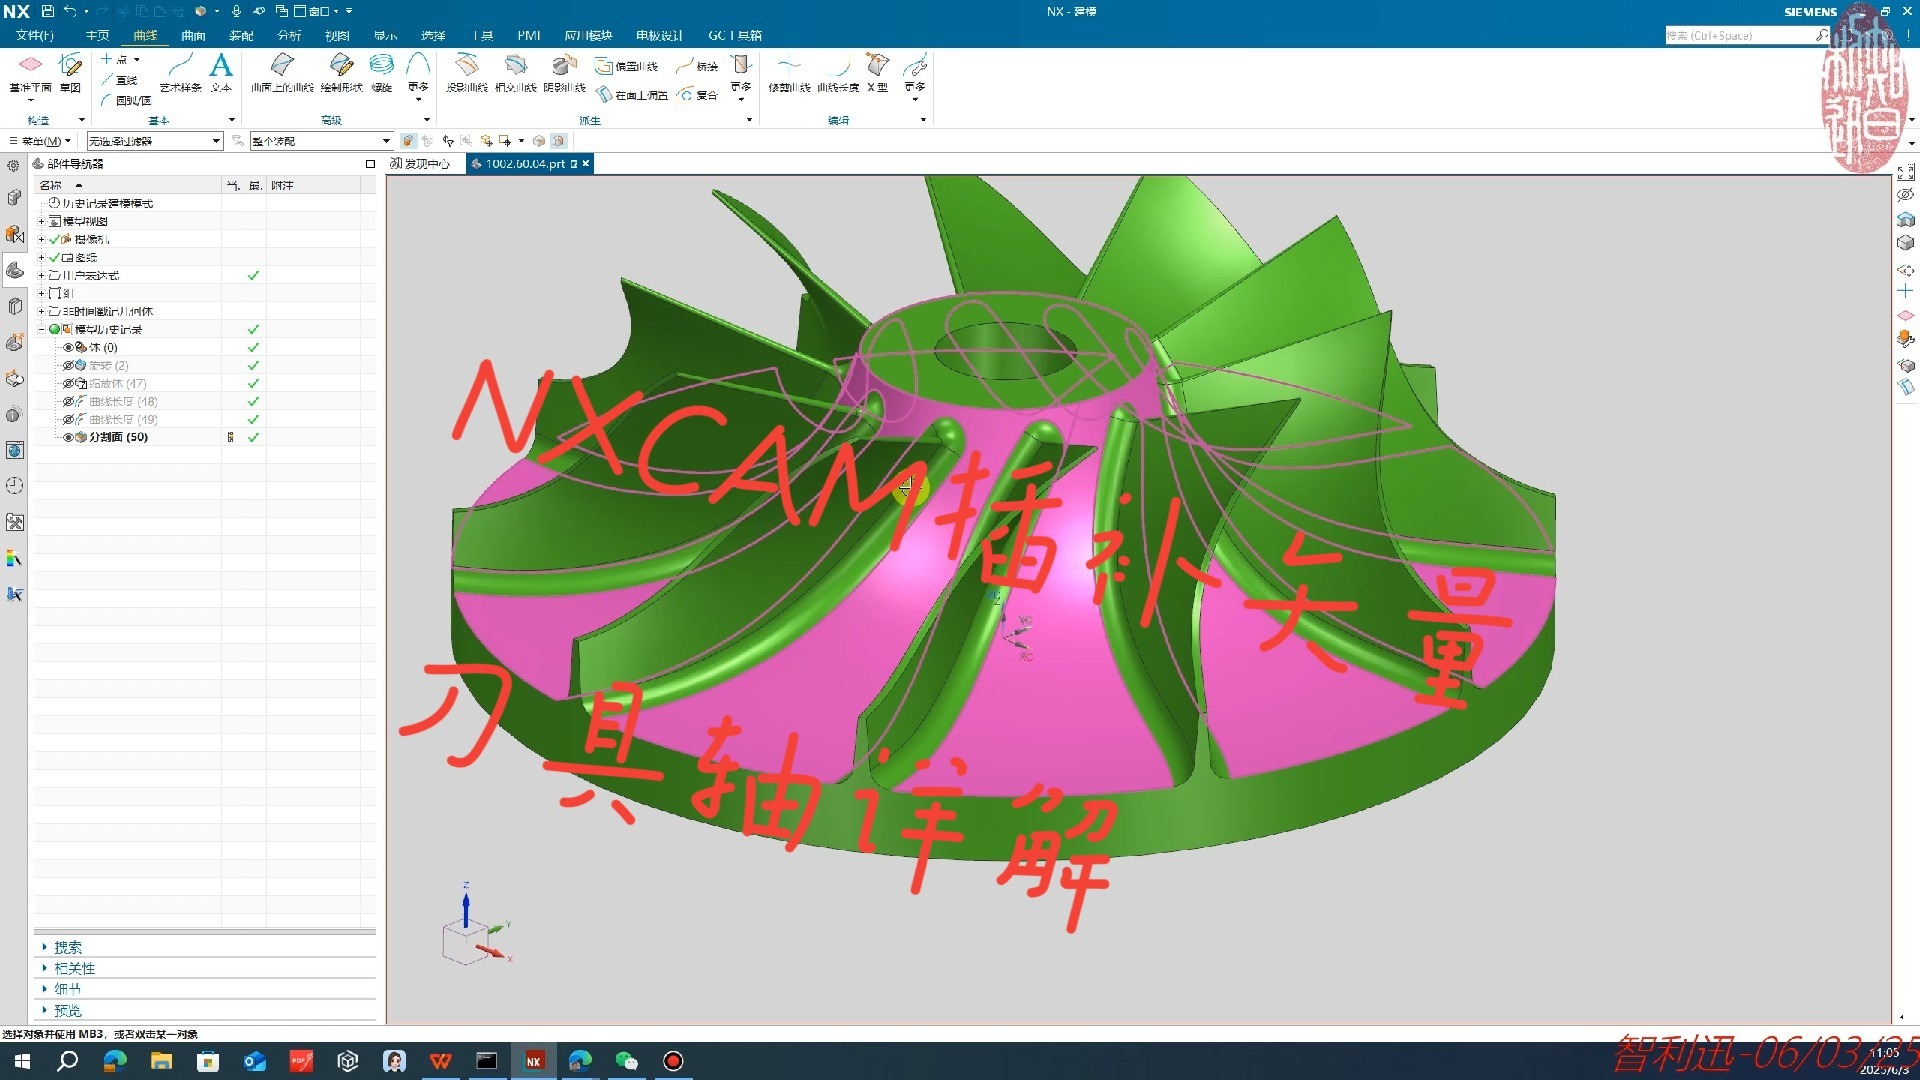The image size is (1920, 1080).
Task: Click the 文本 (Text) tool icon
Action: [221, 67]
